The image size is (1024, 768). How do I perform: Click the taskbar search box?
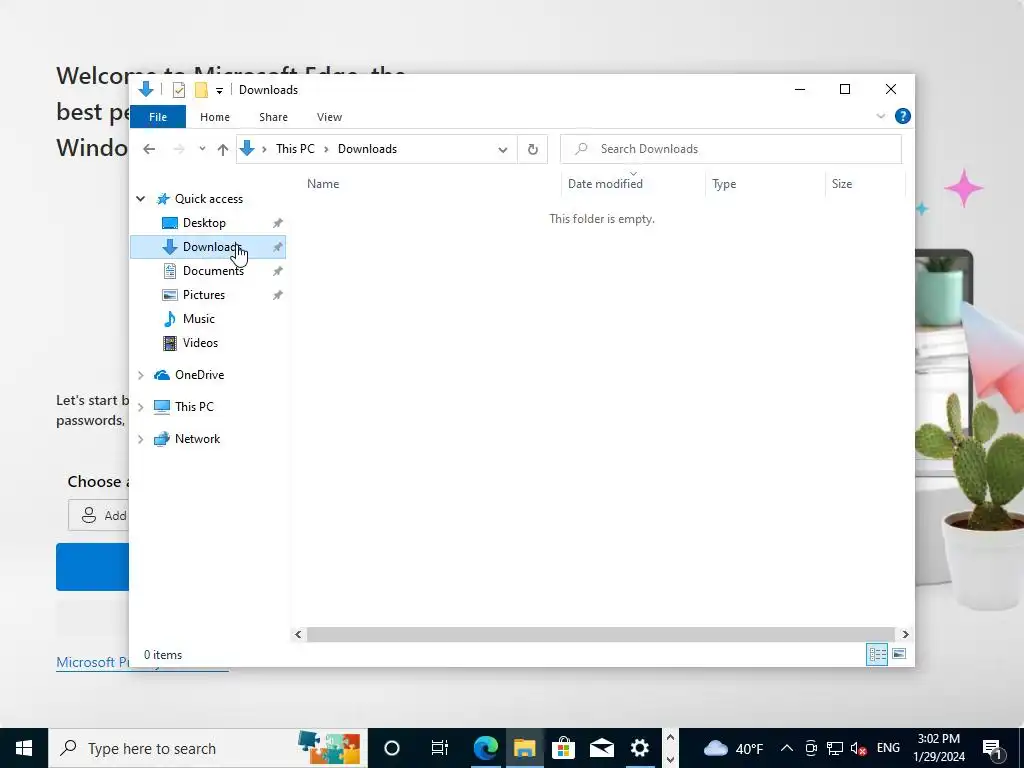tap(208, 748)
